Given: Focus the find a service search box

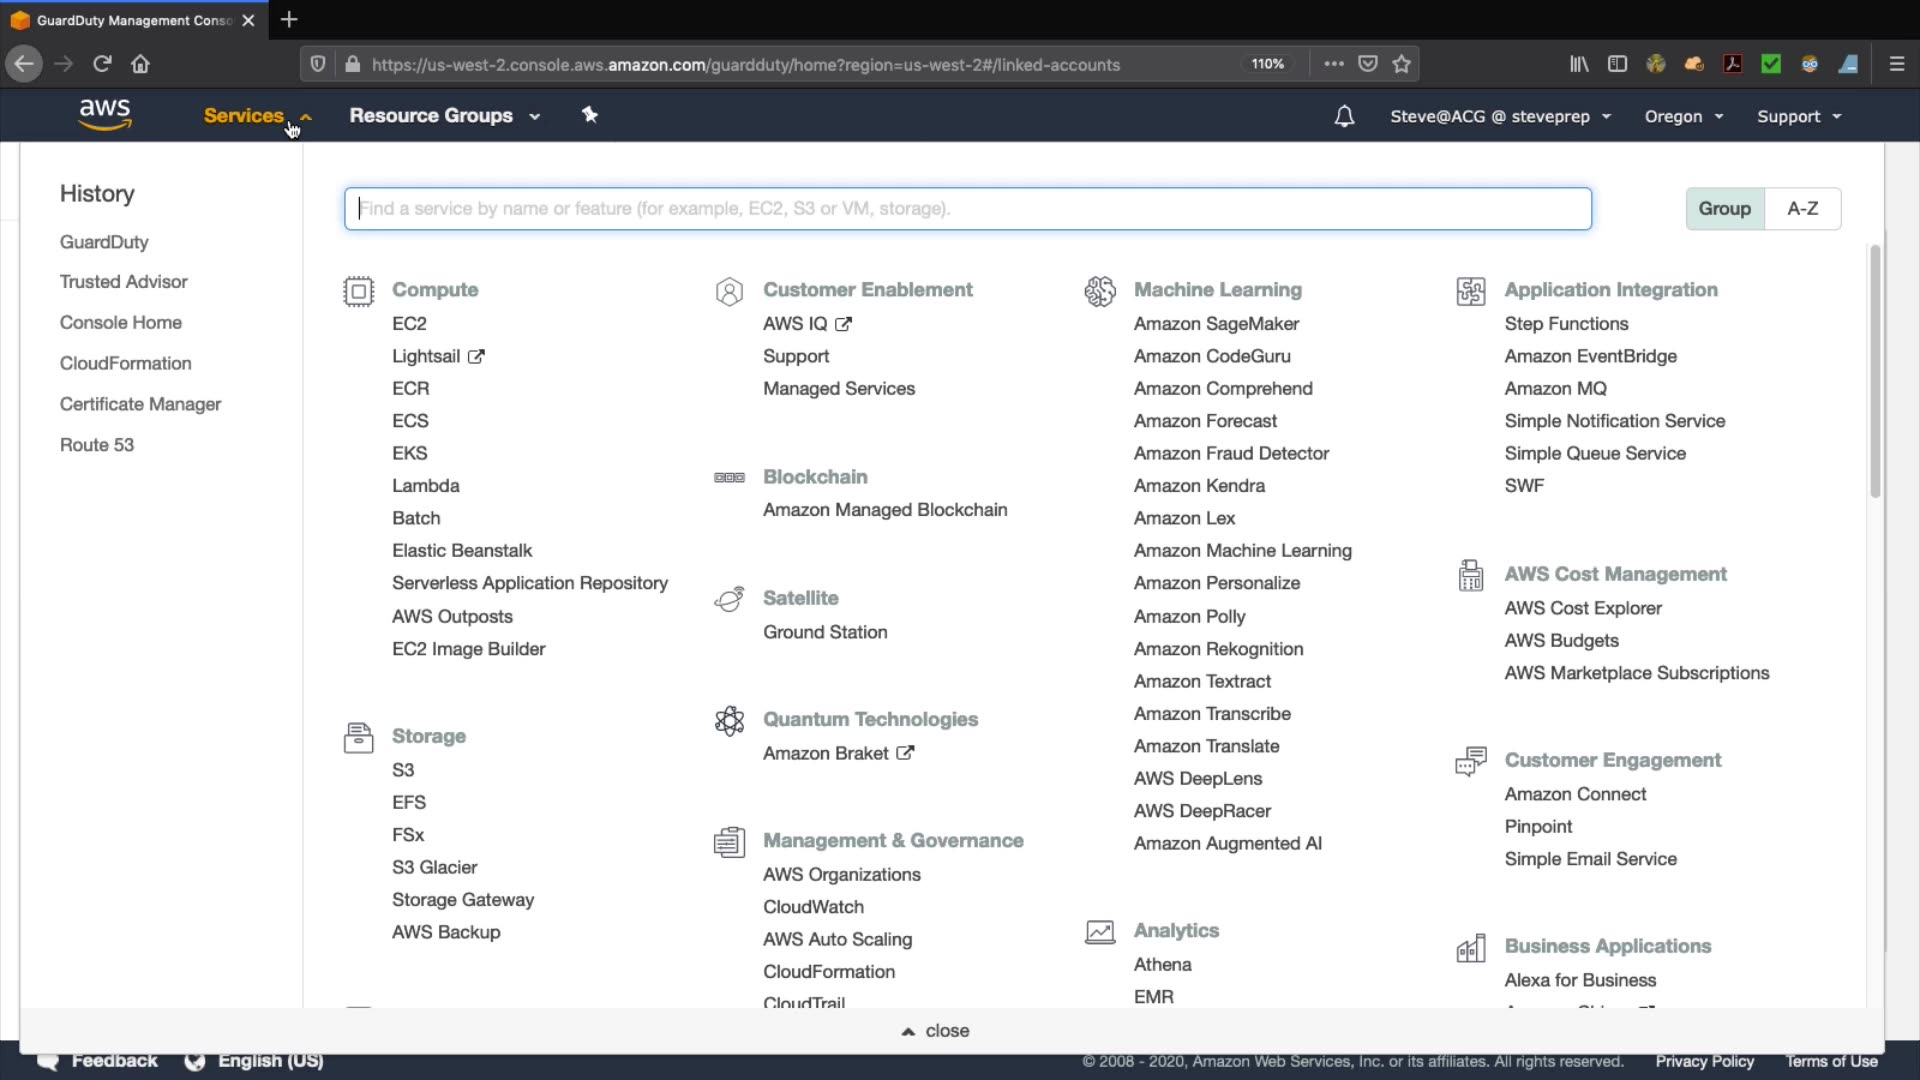Looking at the screenshot, I should (x=967, y=209).
